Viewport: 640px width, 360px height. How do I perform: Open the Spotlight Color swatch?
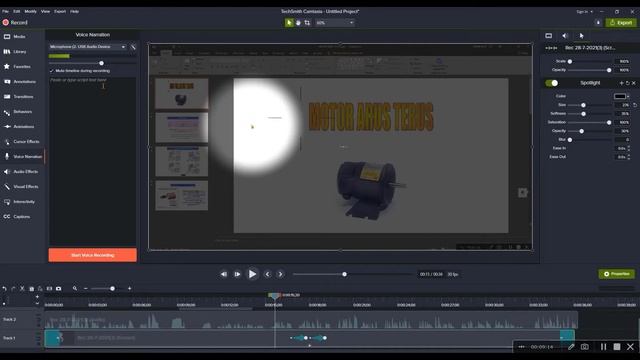pyautogui.click(x=620, y=96)
